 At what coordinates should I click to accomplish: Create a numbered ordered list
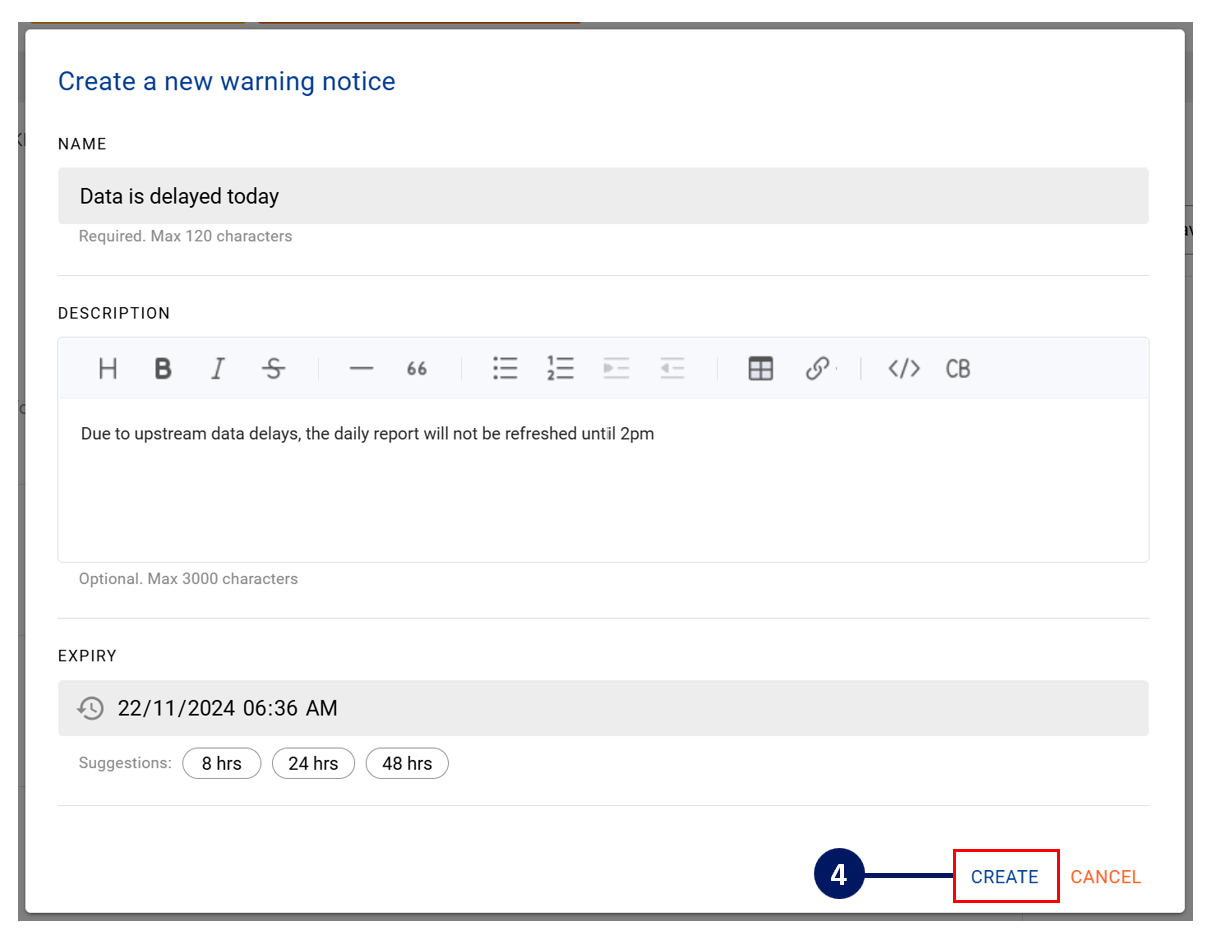(560, 369)
